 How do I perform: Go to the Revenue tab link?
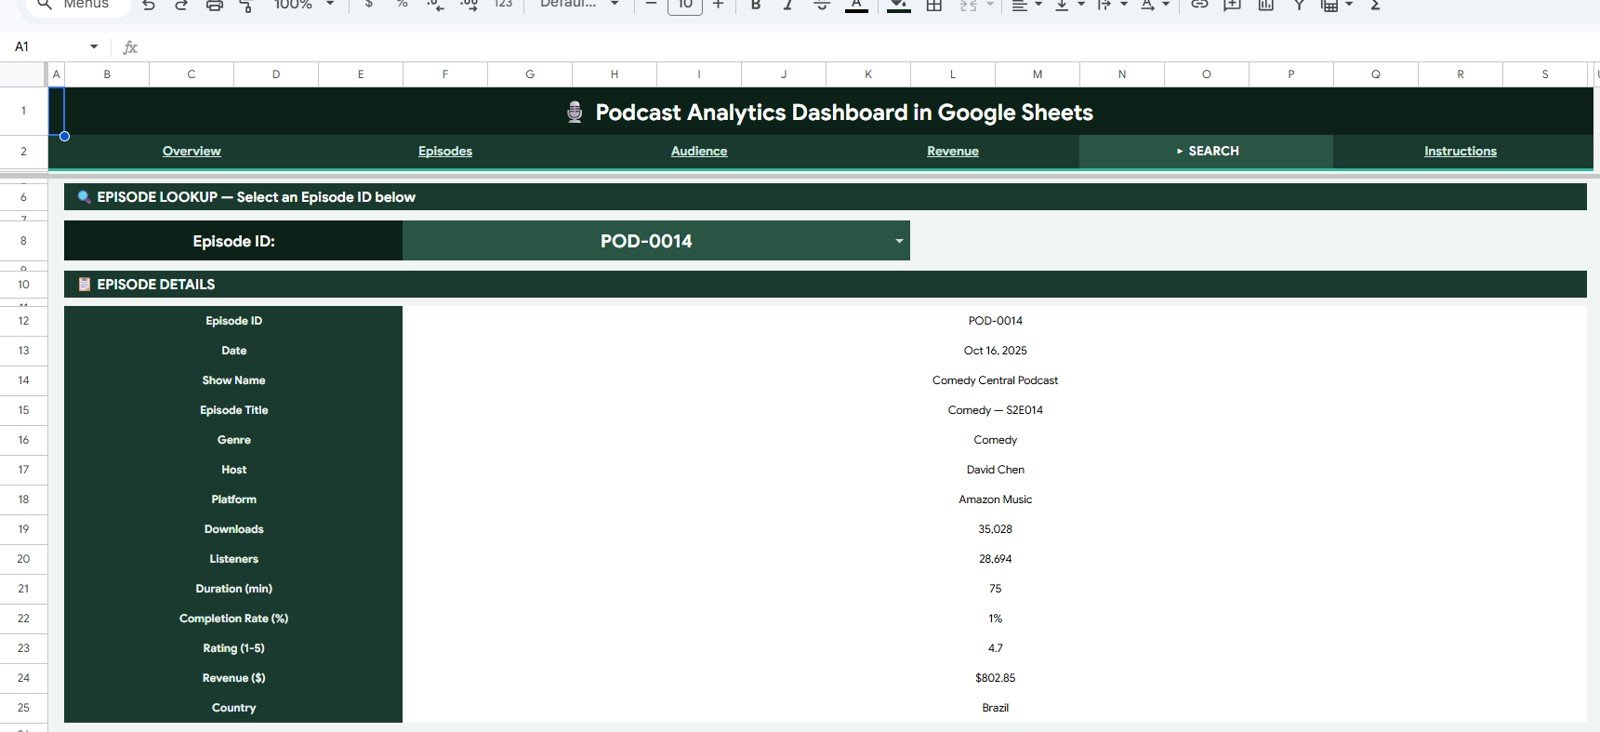click(x=953, y=151)
